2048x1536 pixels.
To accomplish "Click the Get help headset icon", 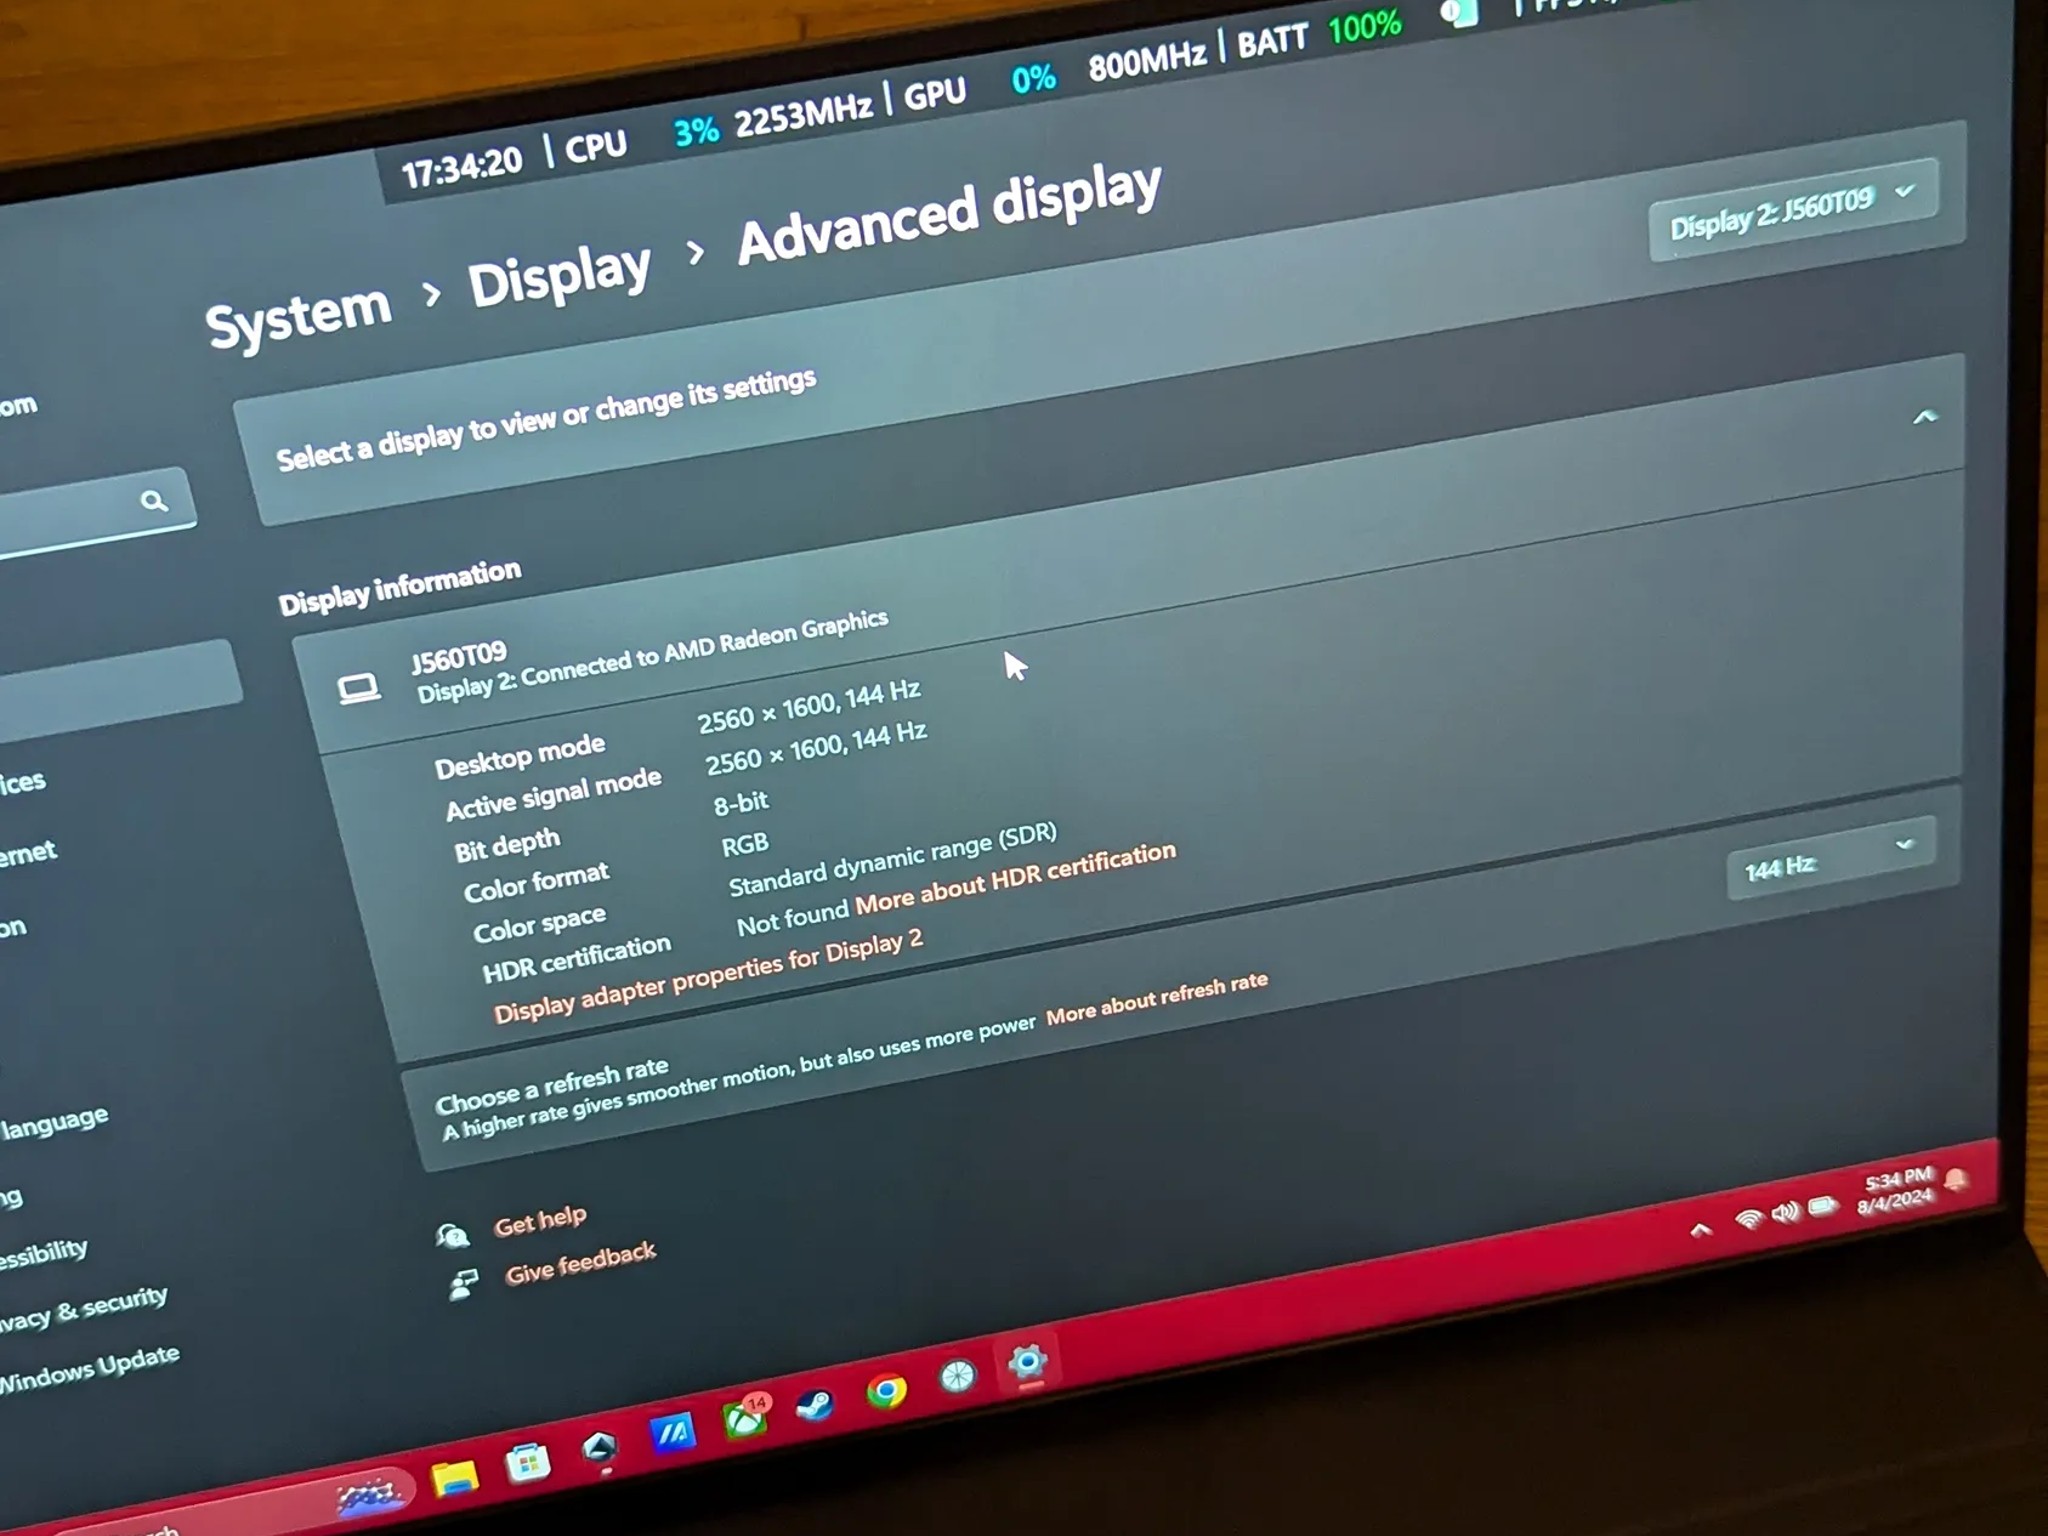I will 452,1236.
